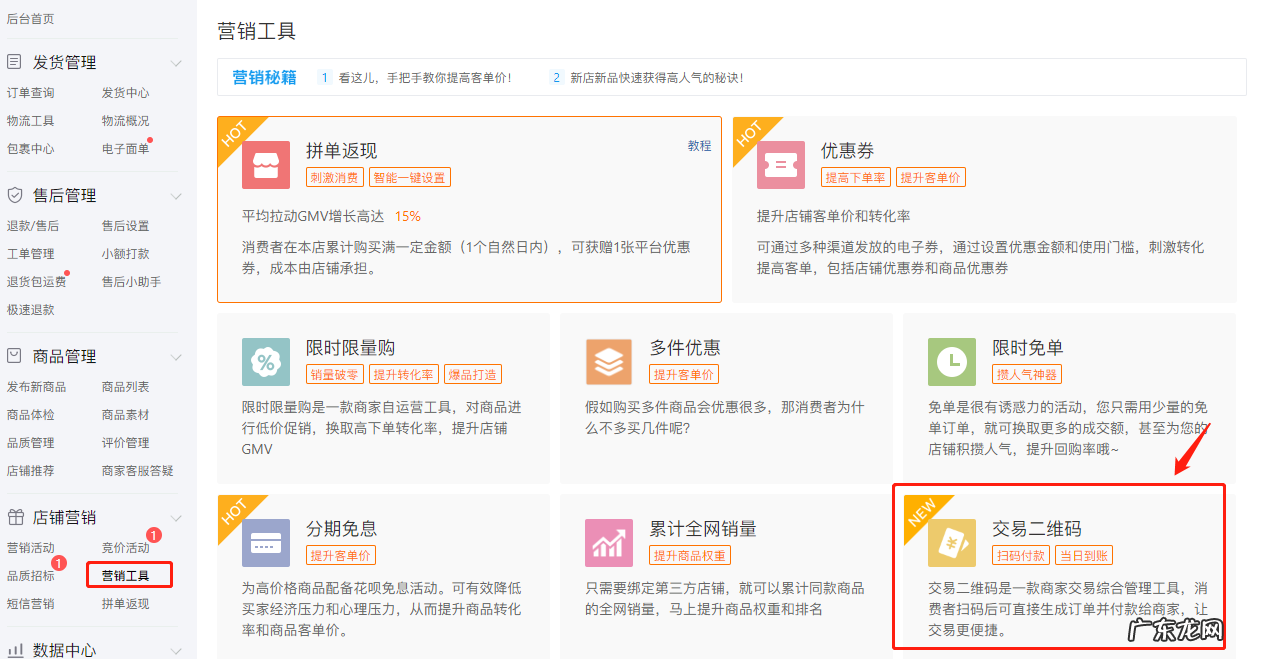
Task: Click the 多件优惠 stacked layers icon
Action: click(608, 361)
